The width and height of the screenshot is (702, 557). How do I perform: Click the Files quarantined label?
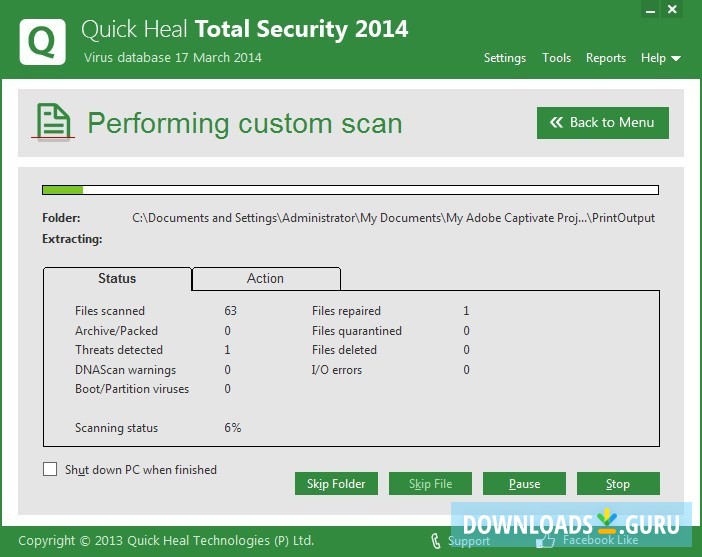[x=357, y=331]
